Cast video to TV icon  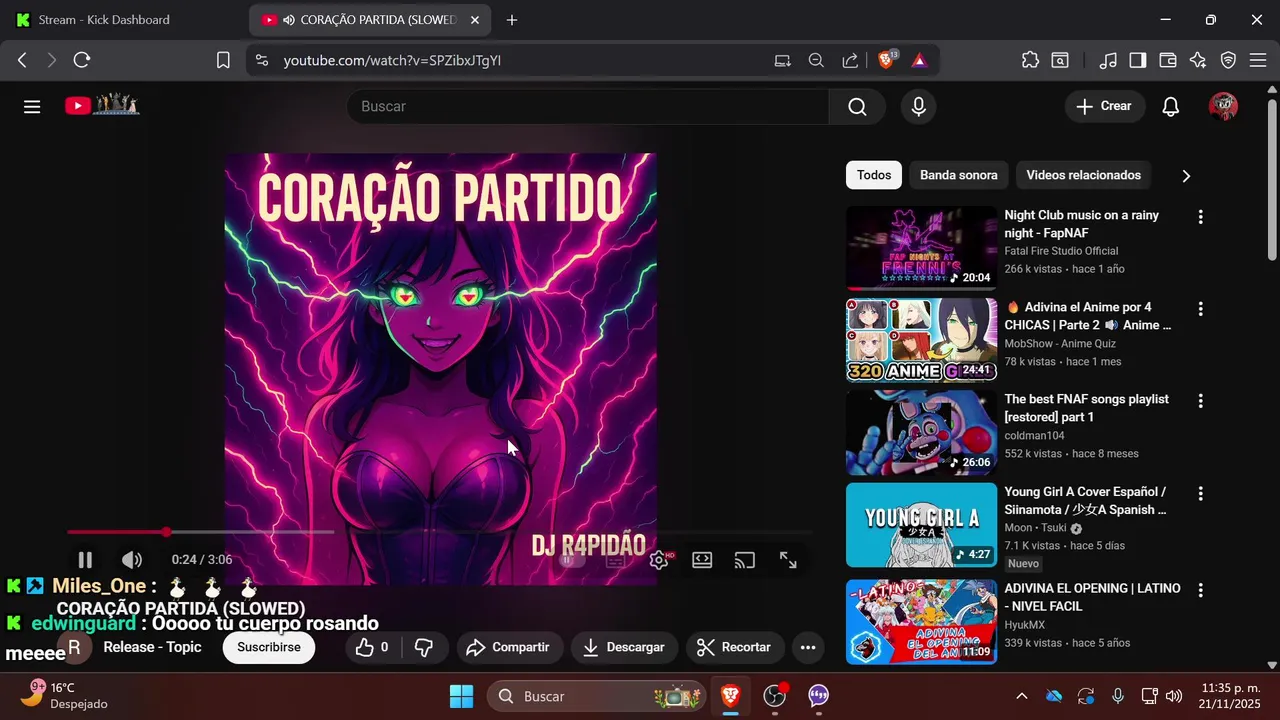click(745, 560)
